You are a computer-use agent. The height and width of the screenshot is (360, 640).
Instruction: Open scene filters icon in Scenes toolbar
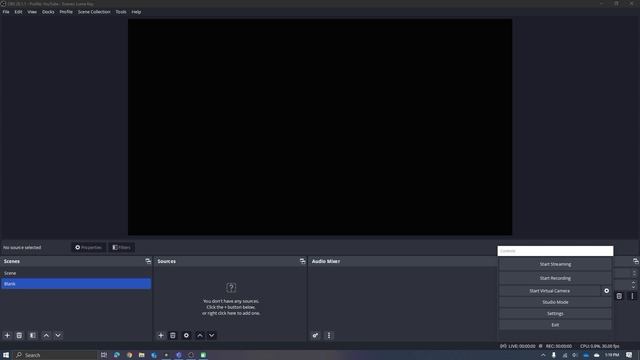(33, 335)
